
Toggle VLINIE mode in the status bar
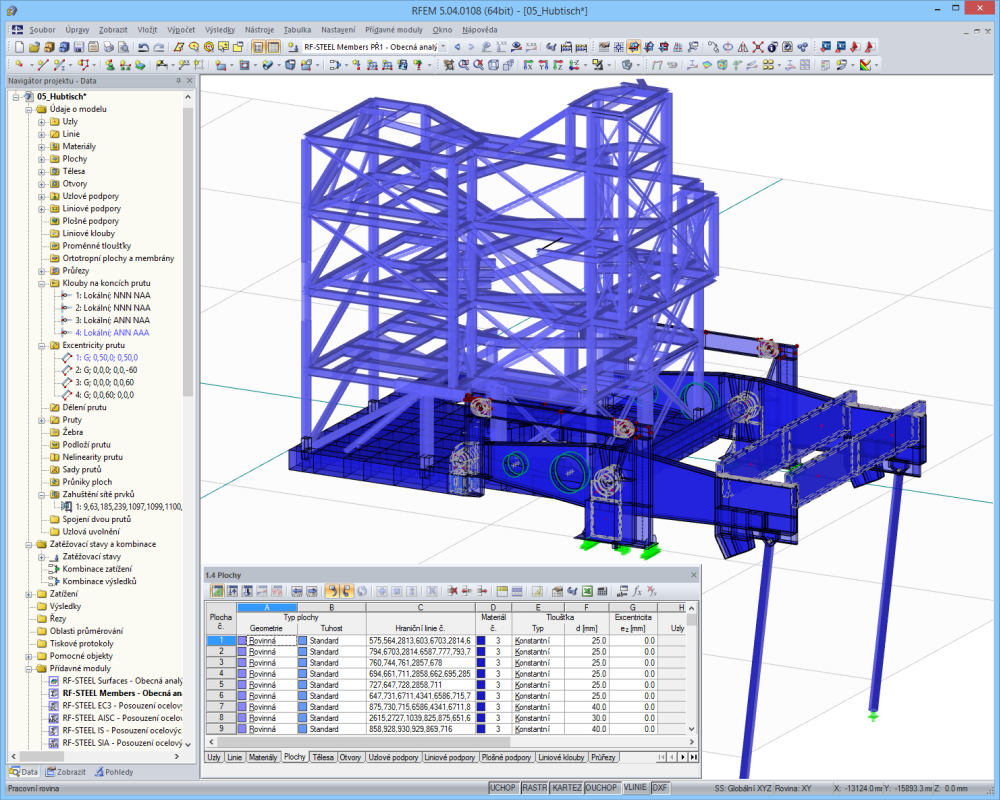pyautogui.click(x=635, y=787)
